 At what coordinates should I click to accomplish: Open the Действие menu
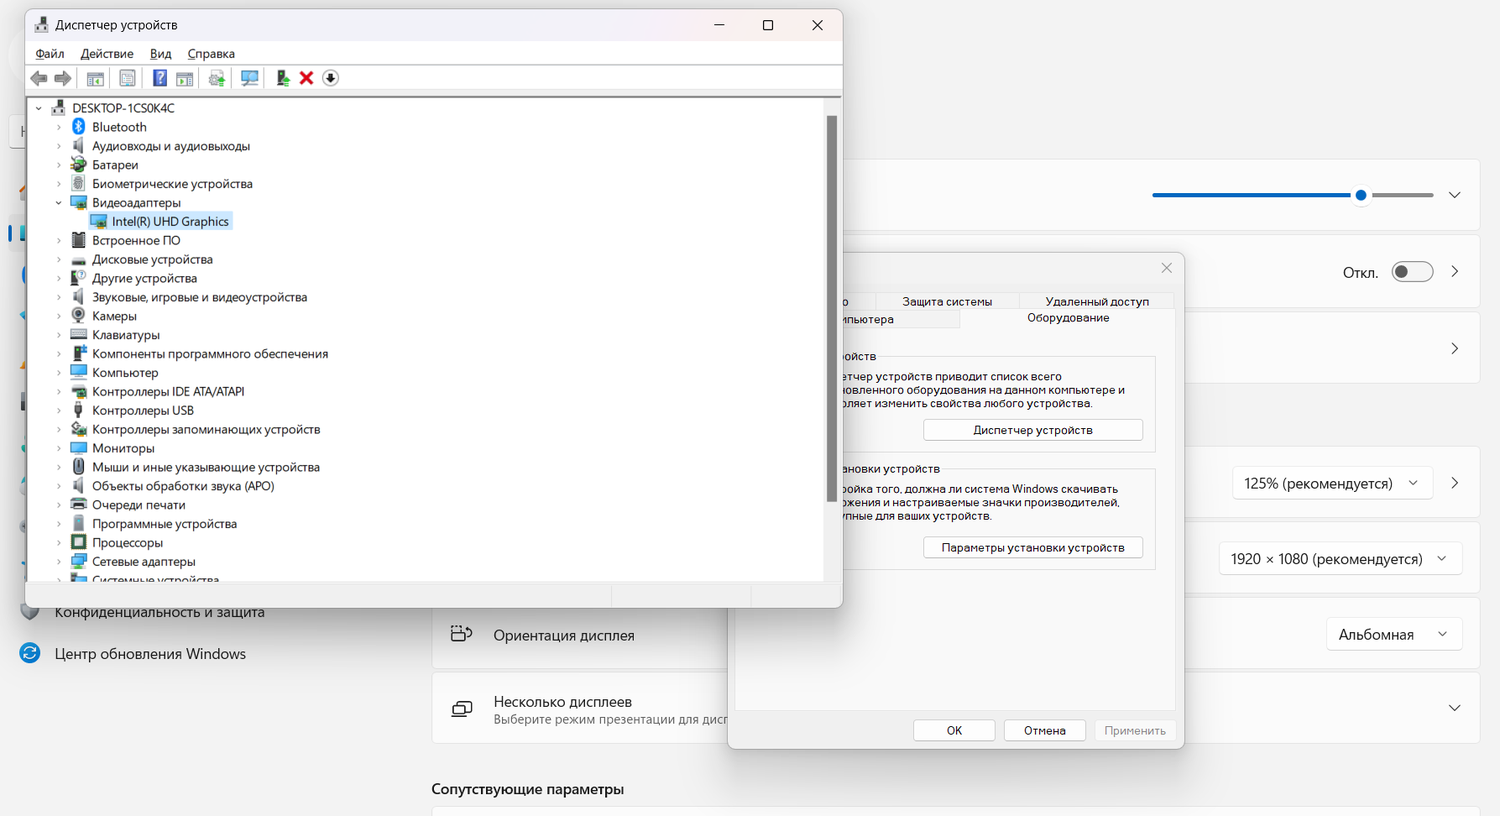[107, 54]
